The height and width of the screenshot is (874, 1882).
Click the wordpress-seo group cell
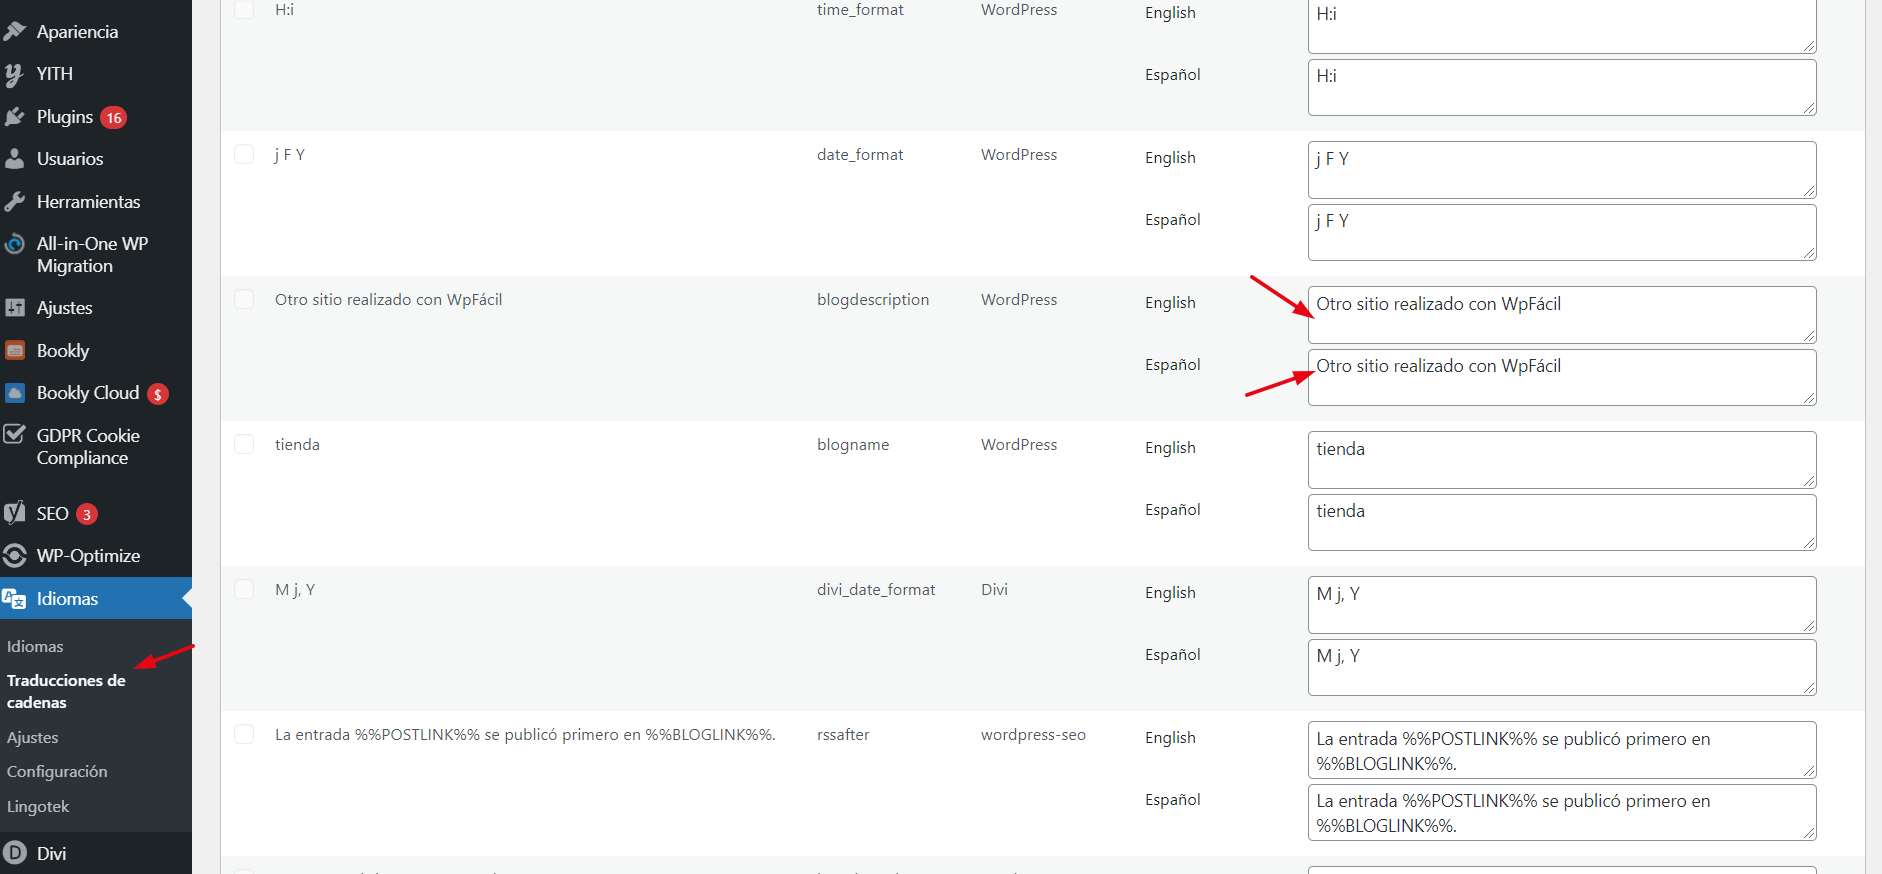pyautogui.click(x=1033, y=735)
